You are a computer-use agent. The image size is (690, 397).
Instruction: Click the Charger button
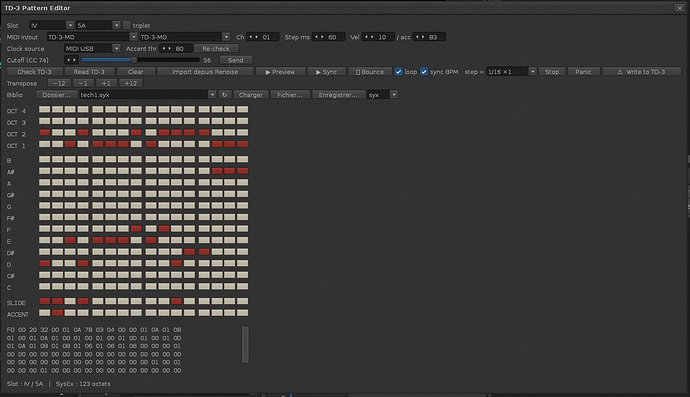point(251,95)
